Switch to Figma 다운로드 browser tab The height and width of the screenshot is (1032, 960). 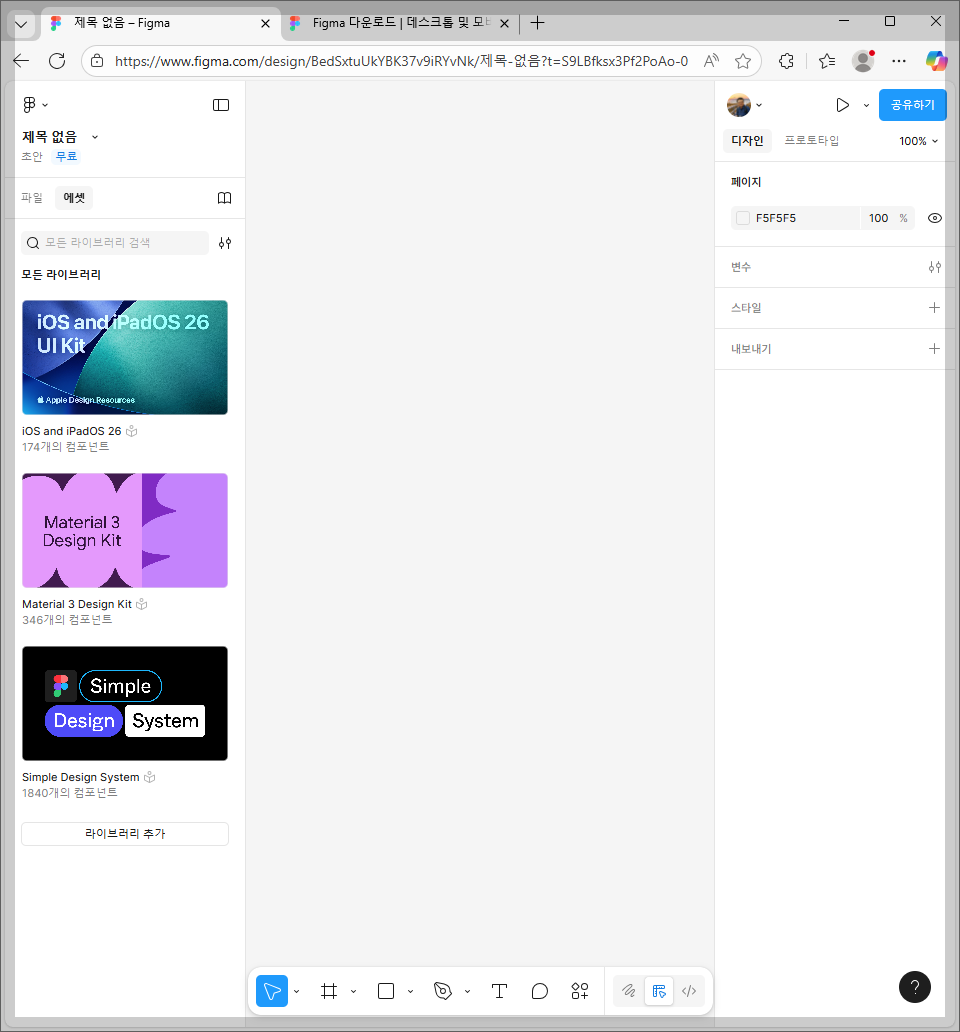tap(400, 23)
